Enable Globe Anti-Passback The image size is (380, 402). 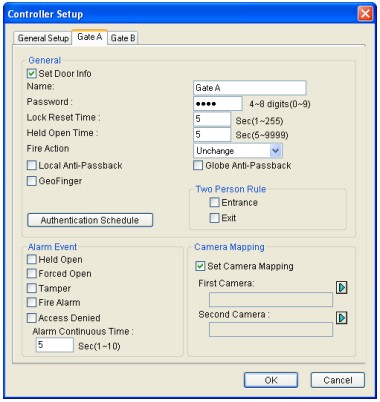pos(198,165)
